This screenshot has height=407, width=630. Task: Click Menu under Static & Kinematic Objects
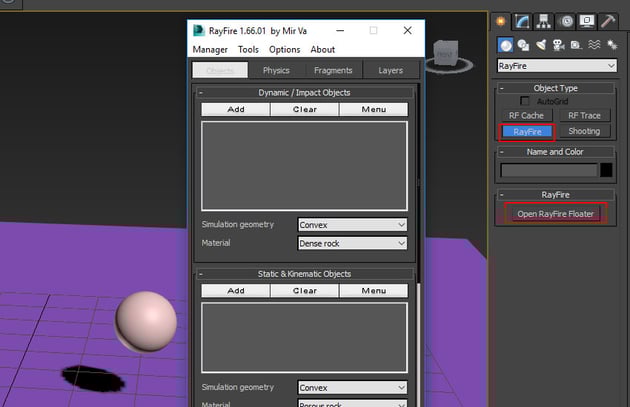pyautogui.click(x=374, y=290)
